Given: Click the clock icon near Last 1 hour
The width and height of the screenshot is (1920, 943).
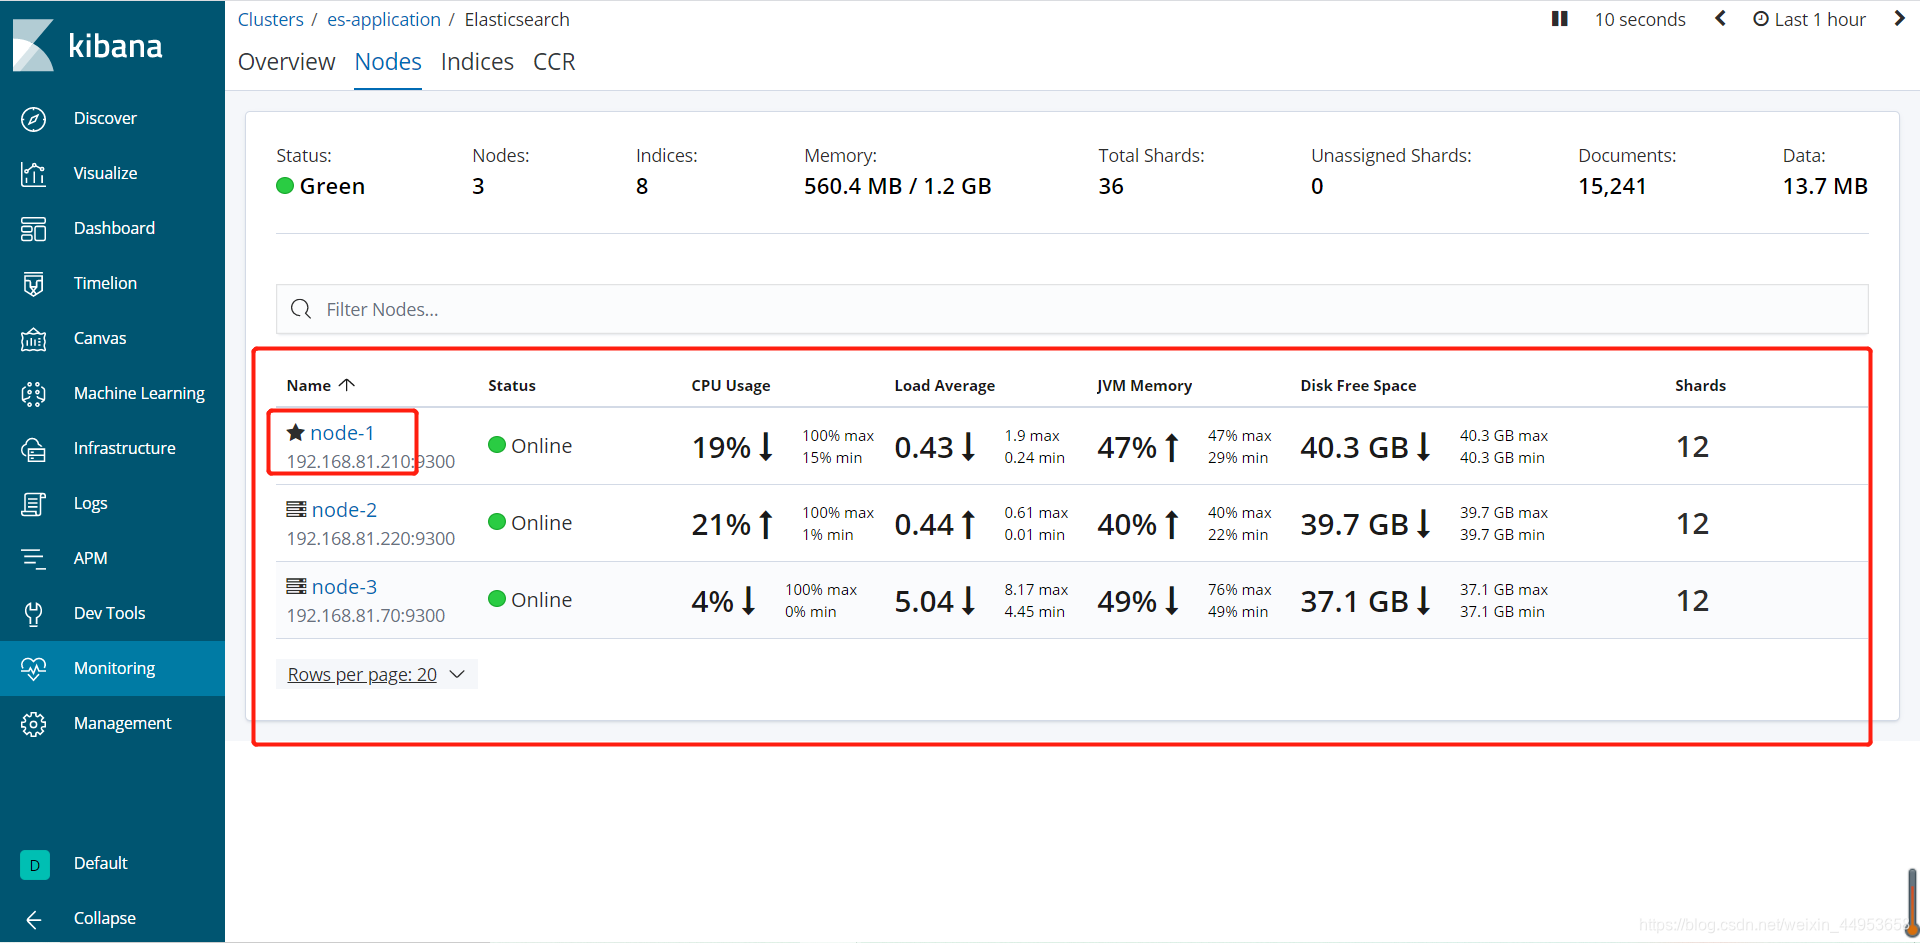Looking at the screenshot, I should (1761, 19).
